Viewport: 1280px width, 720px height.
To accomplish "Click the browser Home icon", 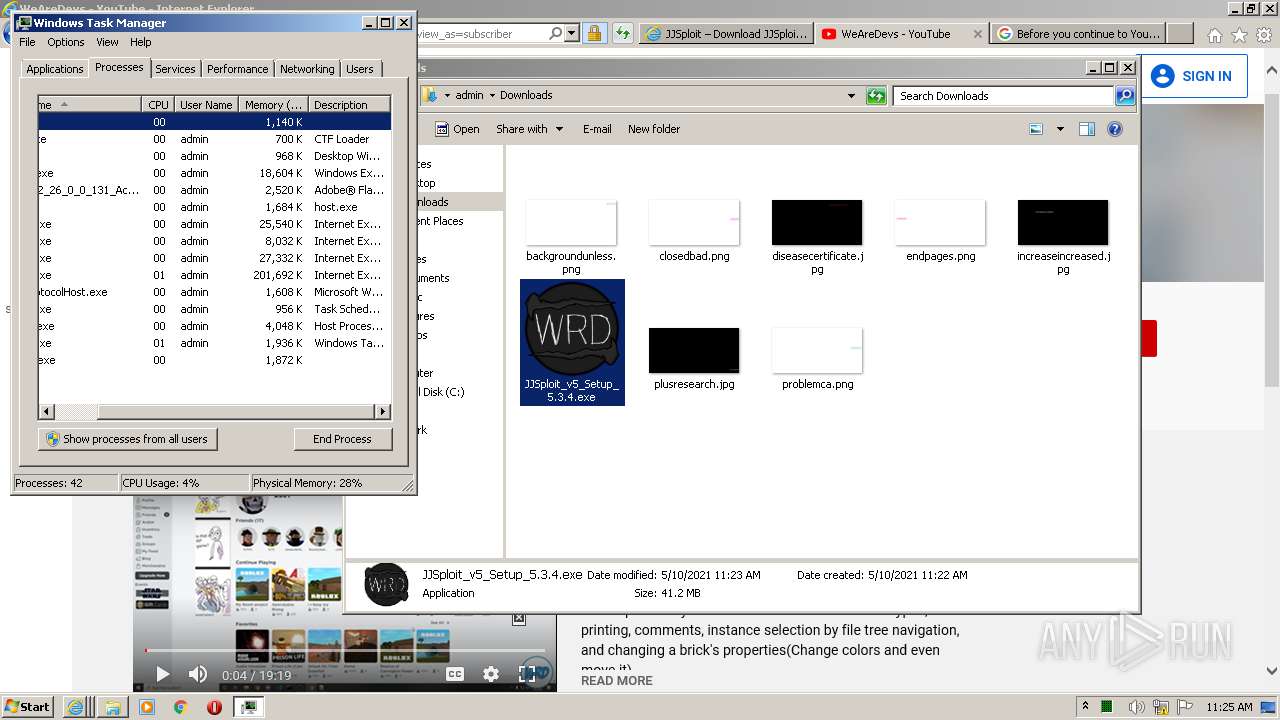I will click(x=1214, y=35).
